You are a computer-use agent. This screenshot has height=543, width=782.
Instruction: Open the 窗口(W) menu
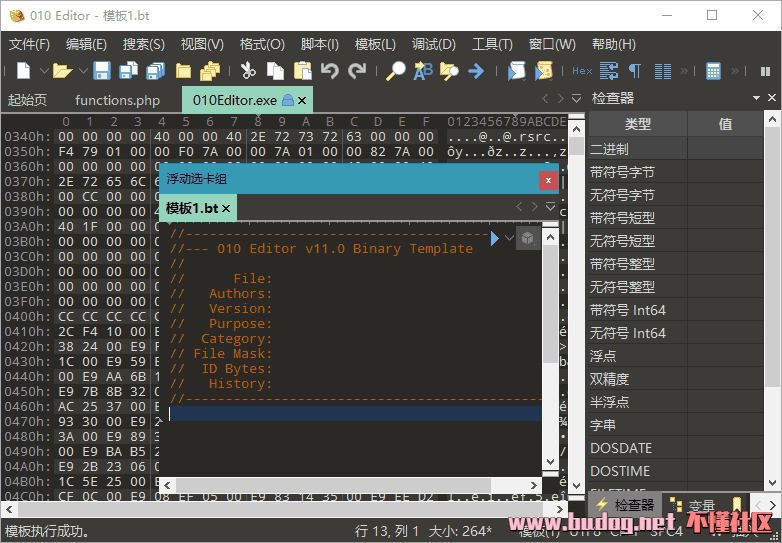552,44
